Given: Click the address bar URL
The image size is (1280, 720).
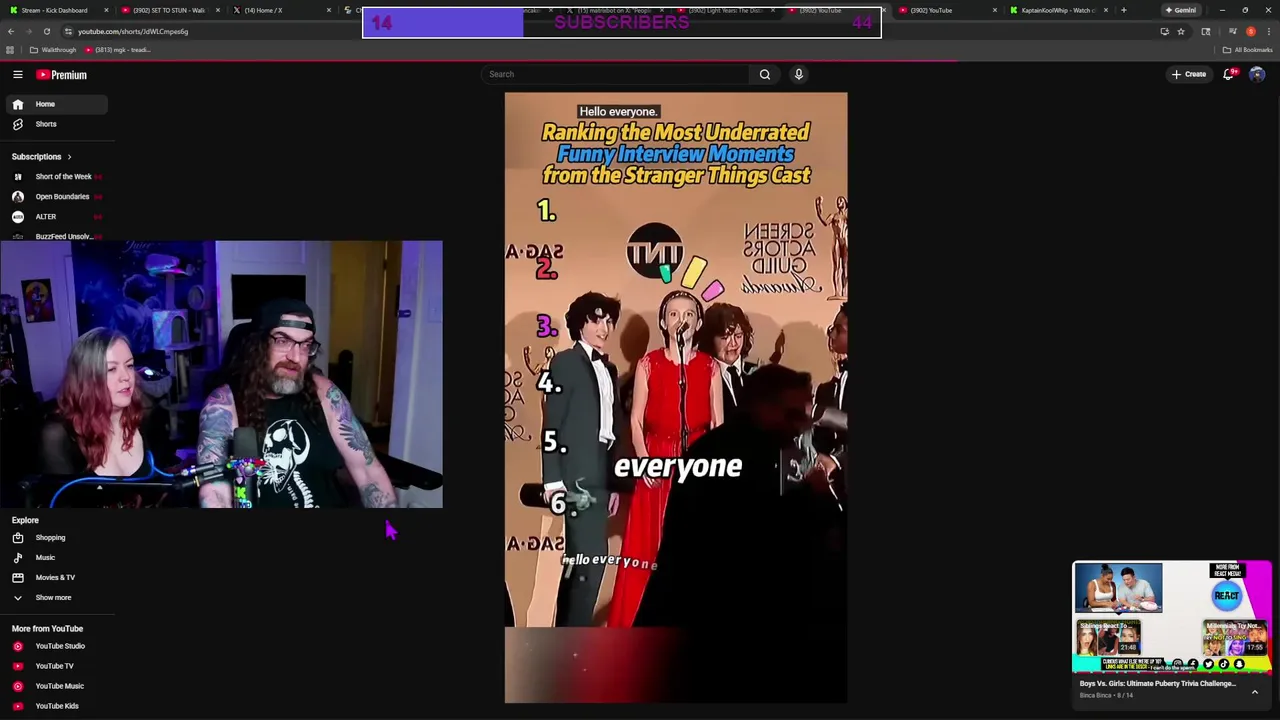Looking at the screenshot, I should (x=133, y=31).
